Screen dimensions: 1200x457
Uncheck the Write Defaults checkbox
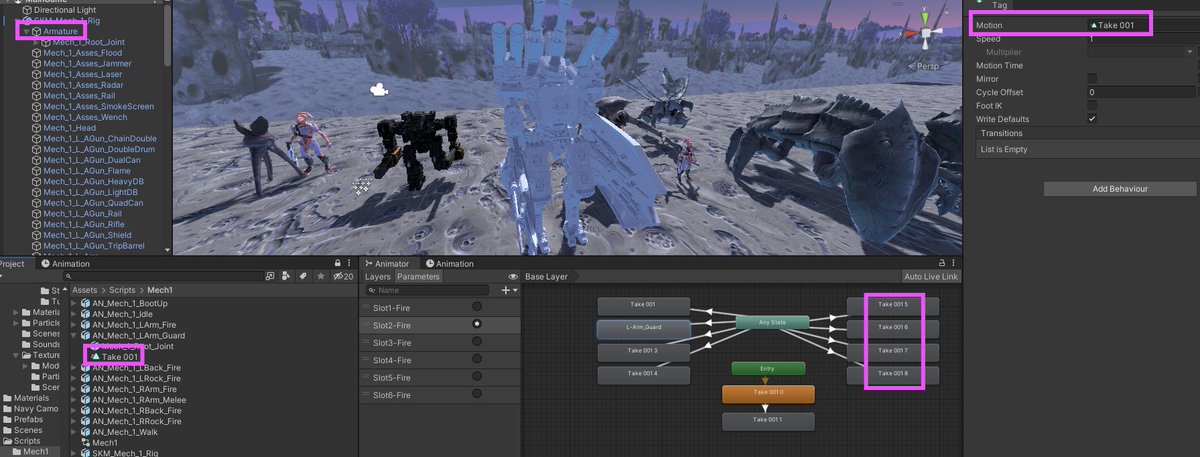(1092, 119)
